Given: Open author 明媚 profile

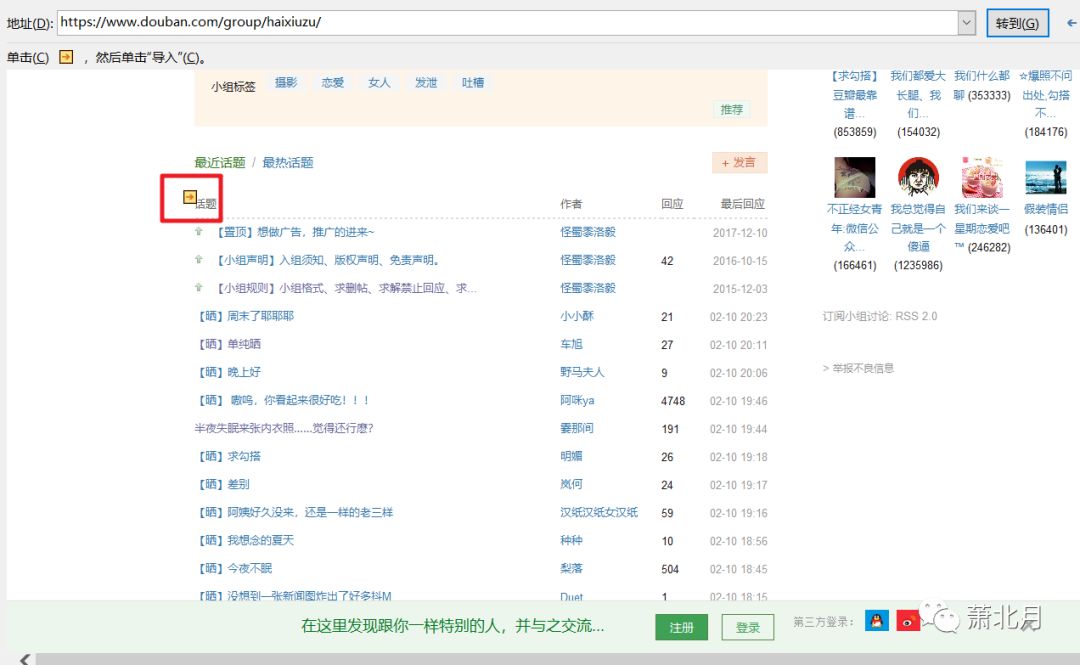Looking at the screenshot, I should 571,456.
